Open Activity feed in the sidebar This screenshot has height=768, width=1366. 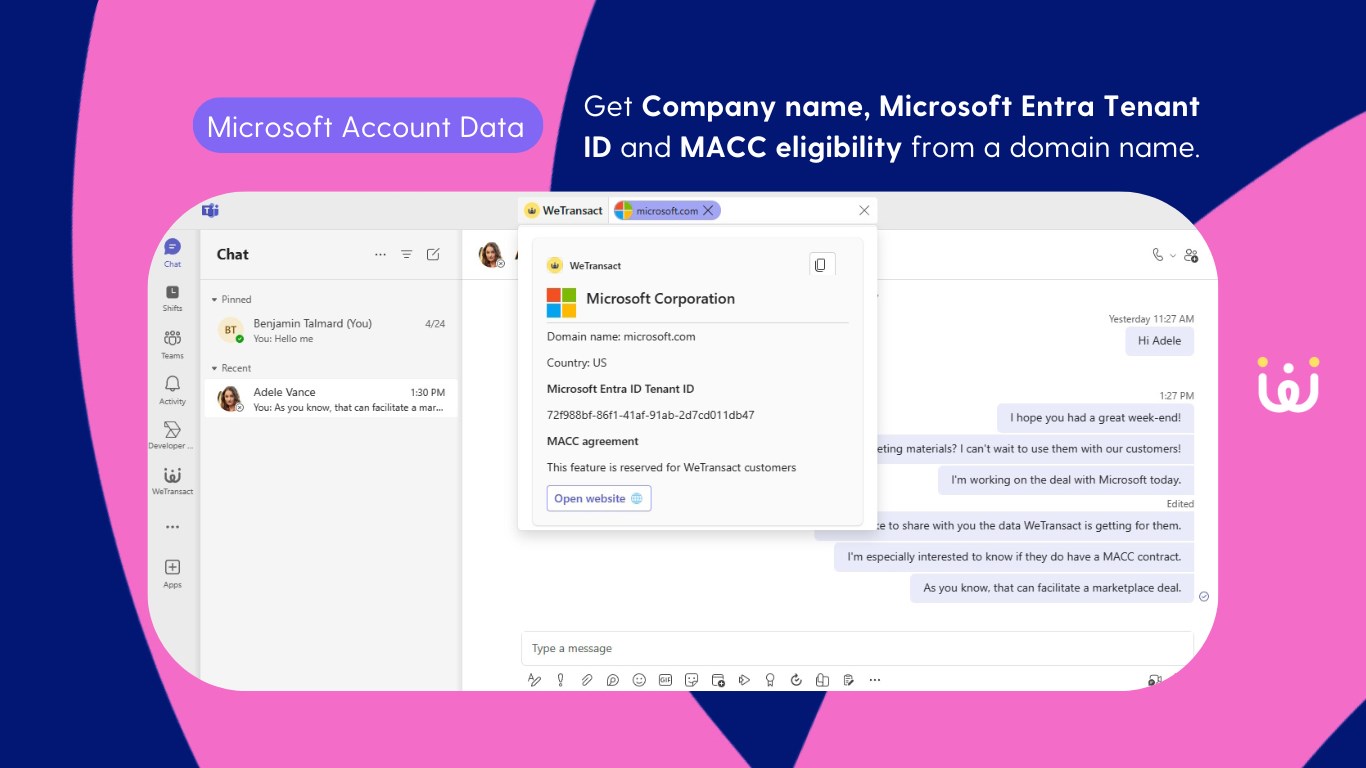pos(172,390)
